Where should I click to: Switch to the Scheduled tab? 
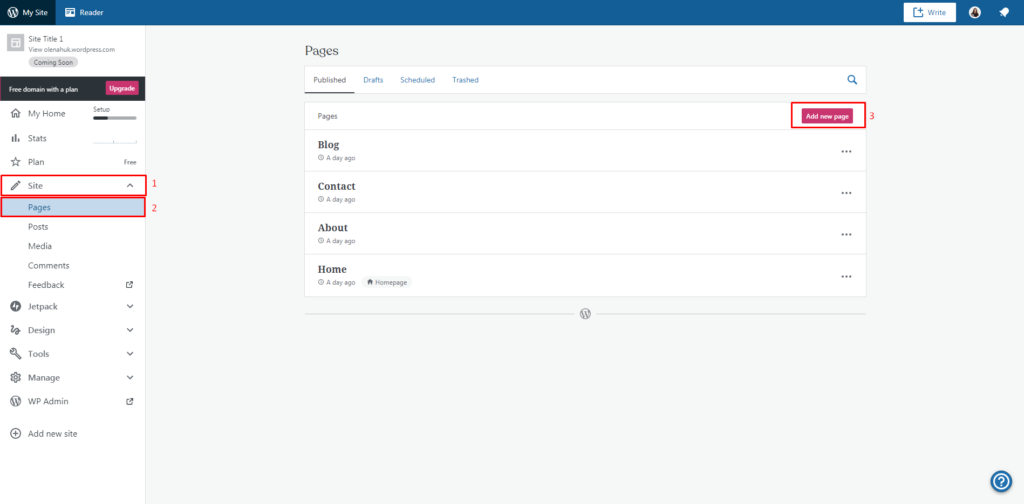pos(417,80)
